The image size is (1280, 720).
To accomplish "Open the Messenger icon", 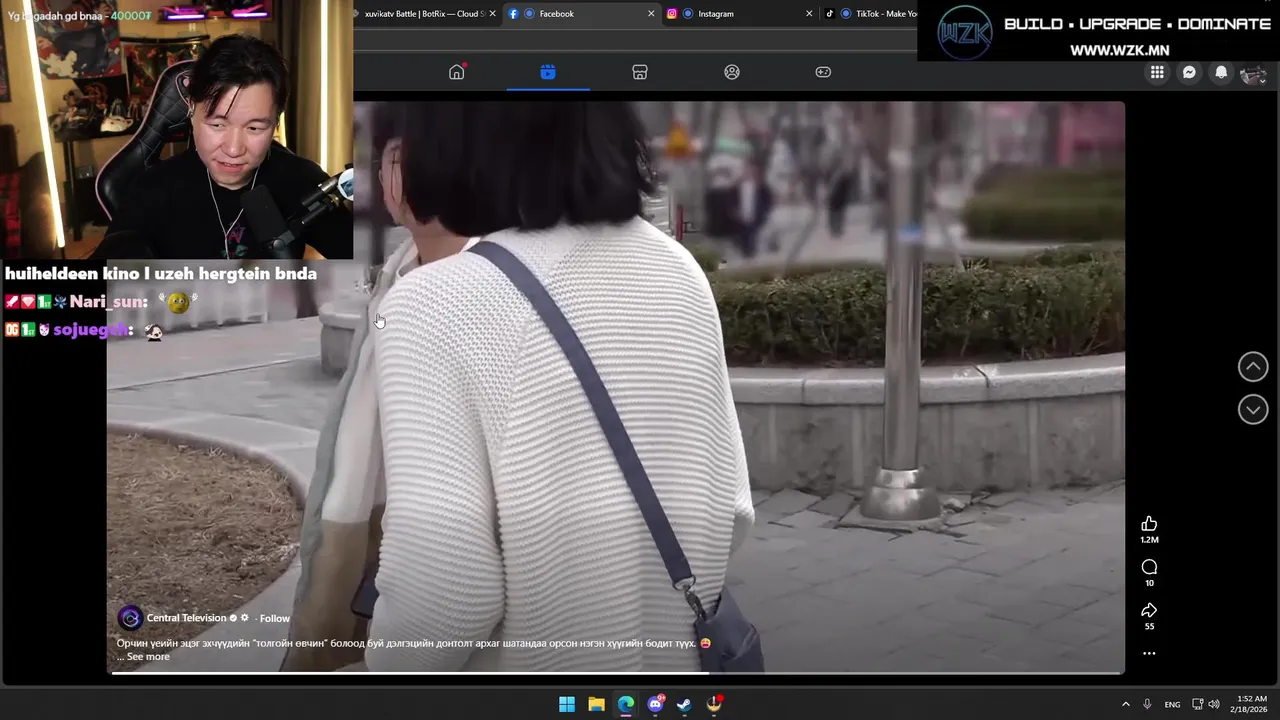I will [1189, 72].
